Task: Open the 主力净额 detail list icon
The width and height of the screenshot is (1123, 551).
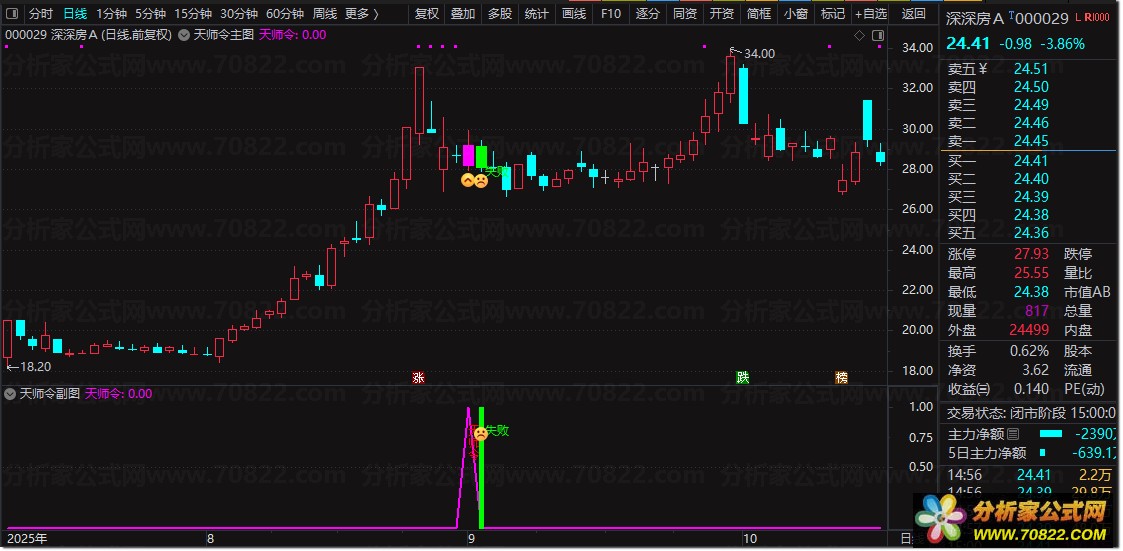Action: pyautogui.click(x=1012, y=434)
